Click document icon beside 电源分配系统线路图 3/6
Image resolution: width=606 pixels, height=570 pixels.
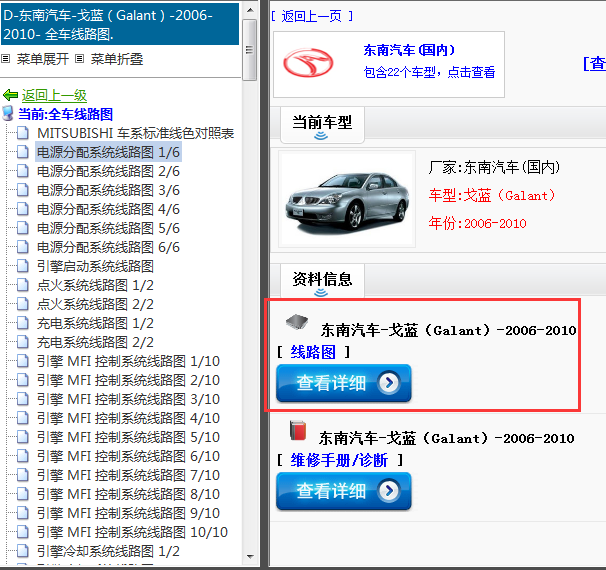tap(23, 190)
